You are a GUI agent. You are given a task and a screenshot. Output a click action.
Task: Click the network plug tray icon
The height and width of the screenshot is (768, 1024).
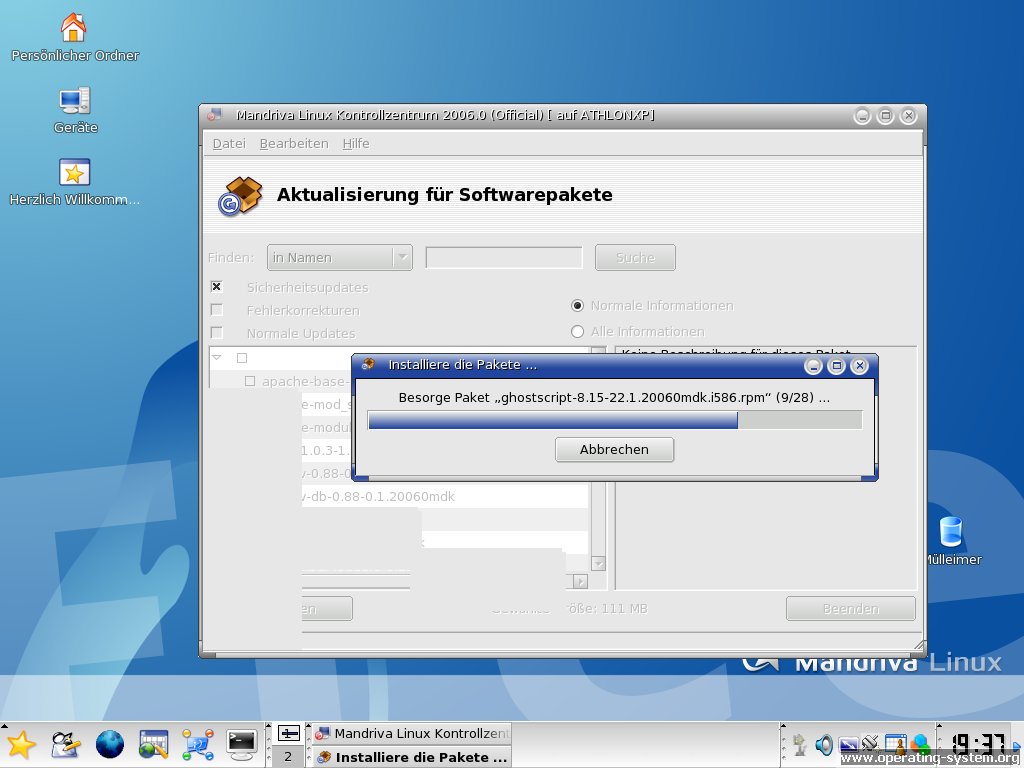point(871,744)
